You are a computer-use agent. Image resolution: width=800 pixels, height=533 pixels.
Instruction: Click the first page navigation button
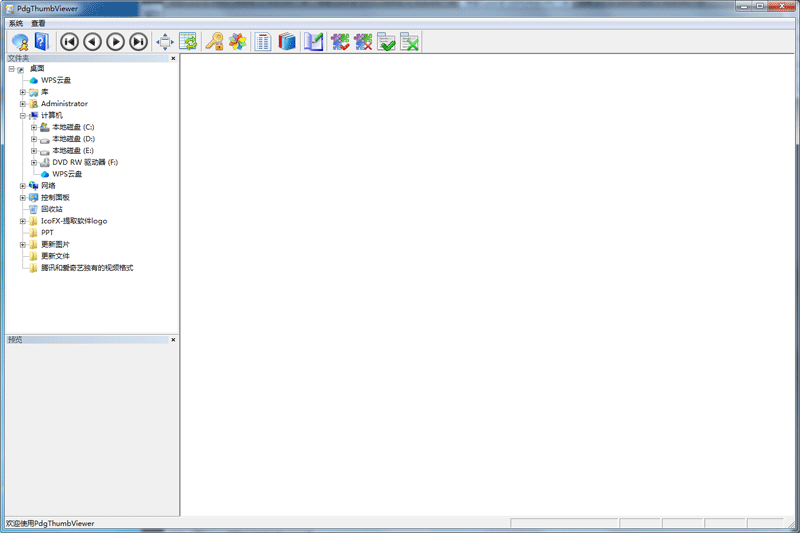tap(69, 42)
